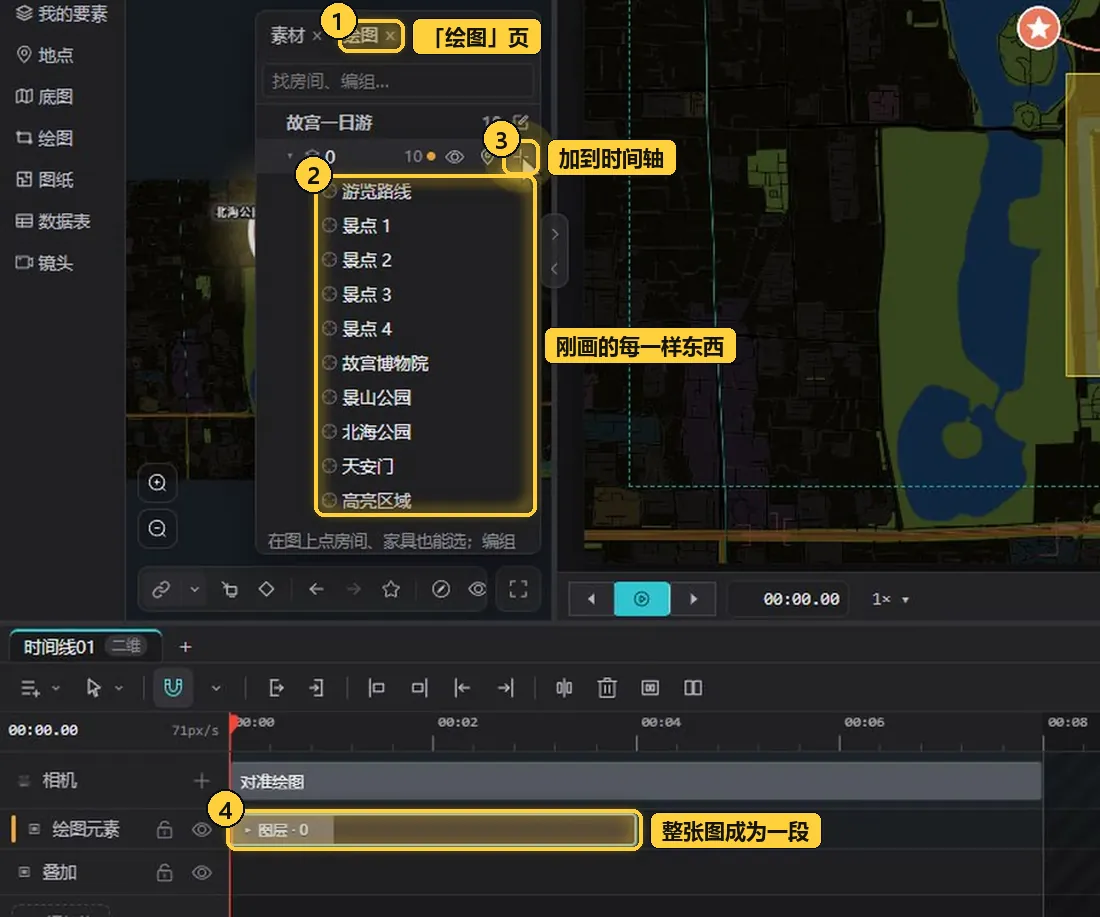Open the 1× playback speed dropdown

pos(891,599)
